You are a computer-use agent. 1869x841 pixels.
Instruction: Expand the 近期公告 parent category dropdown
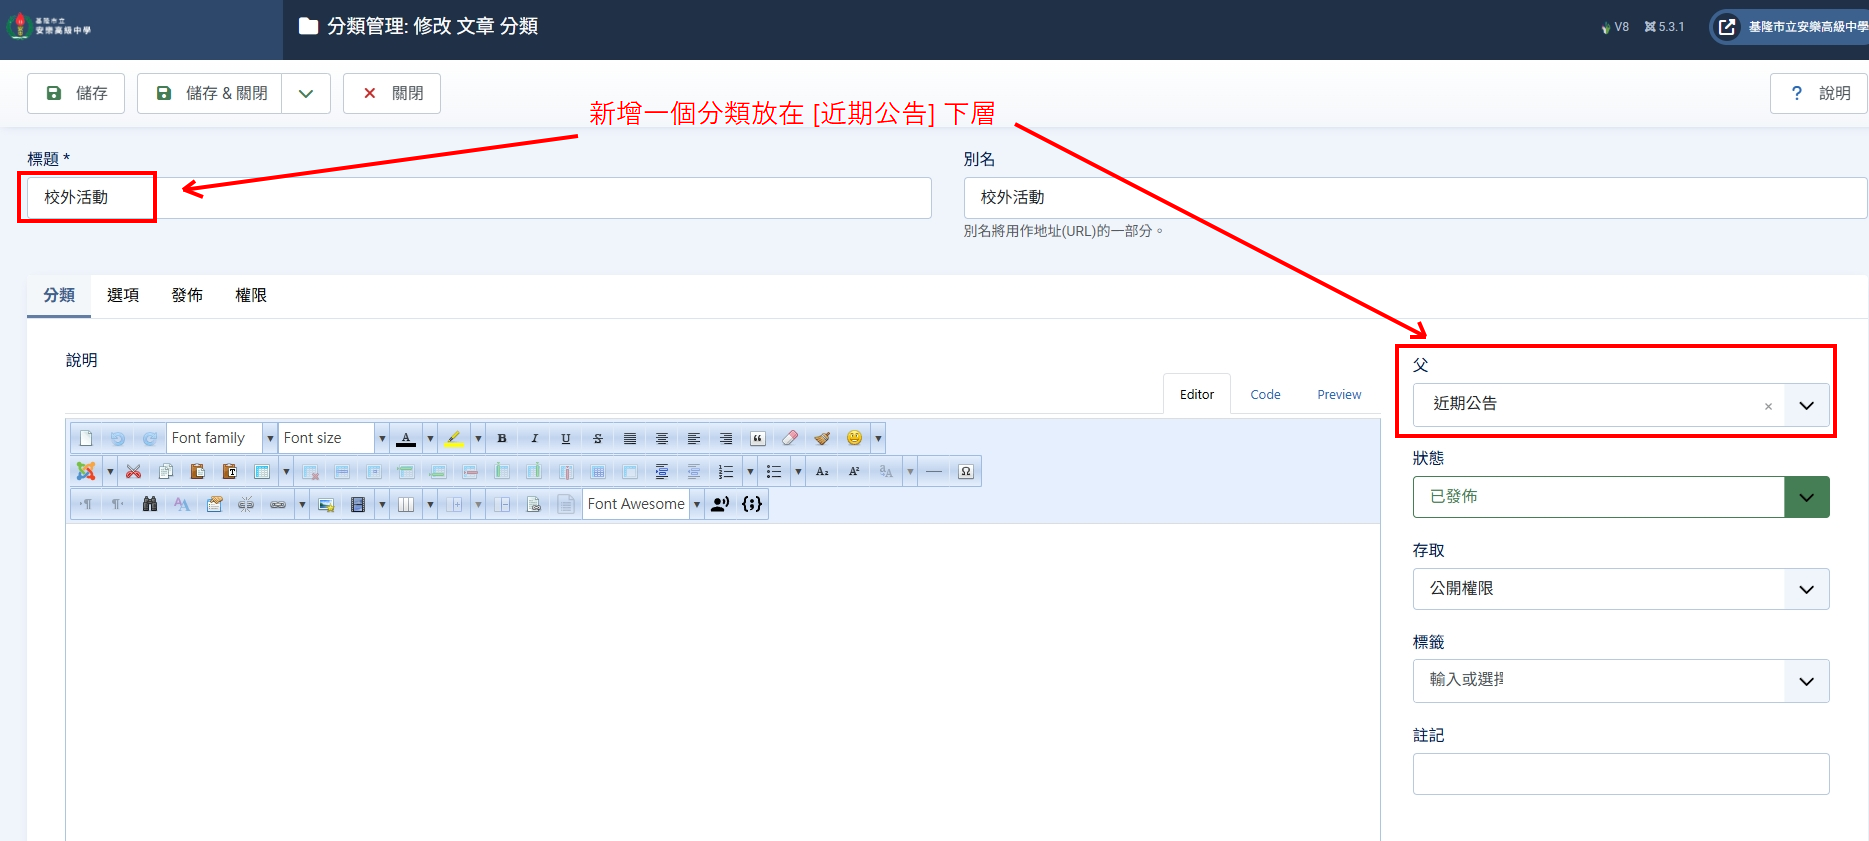click(x=1806, y=405)
